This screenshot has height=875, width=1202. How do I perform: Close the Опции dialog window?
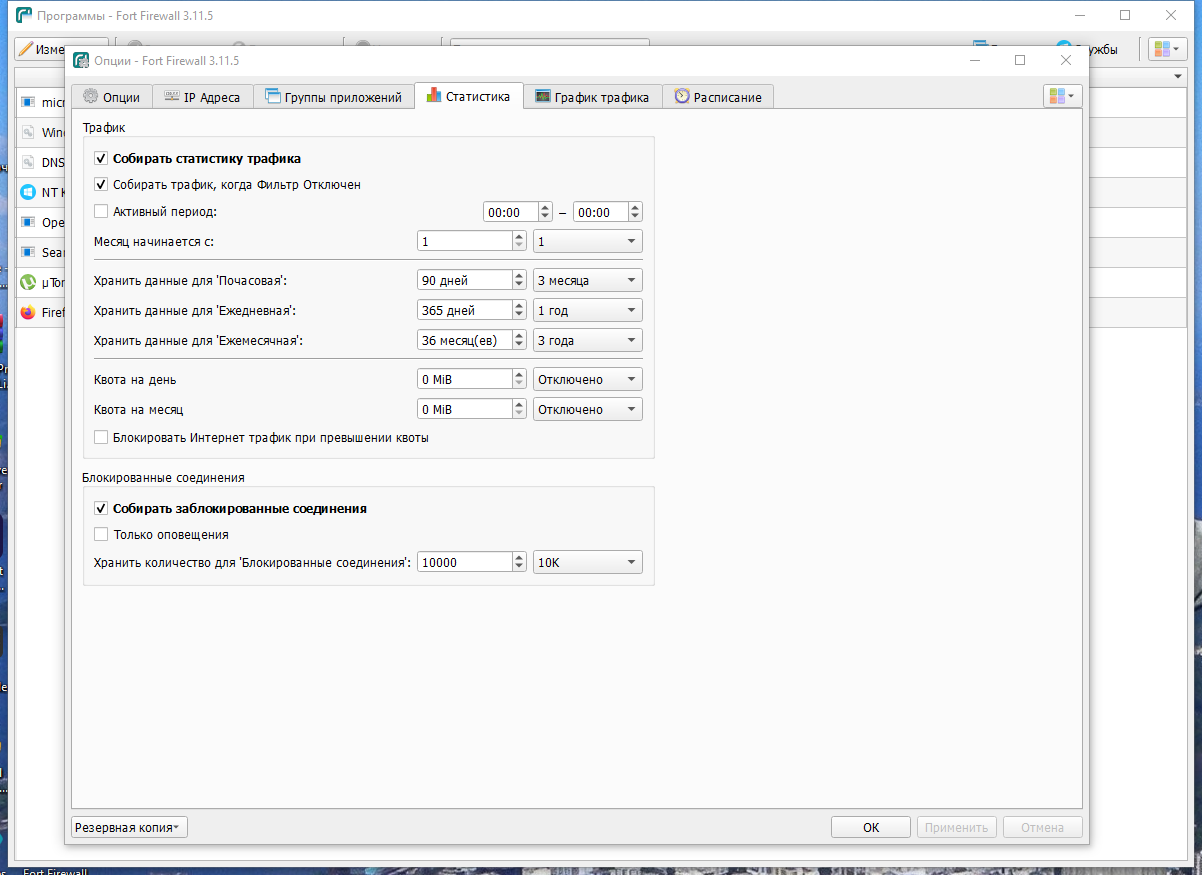click(x=1066, y=60)
